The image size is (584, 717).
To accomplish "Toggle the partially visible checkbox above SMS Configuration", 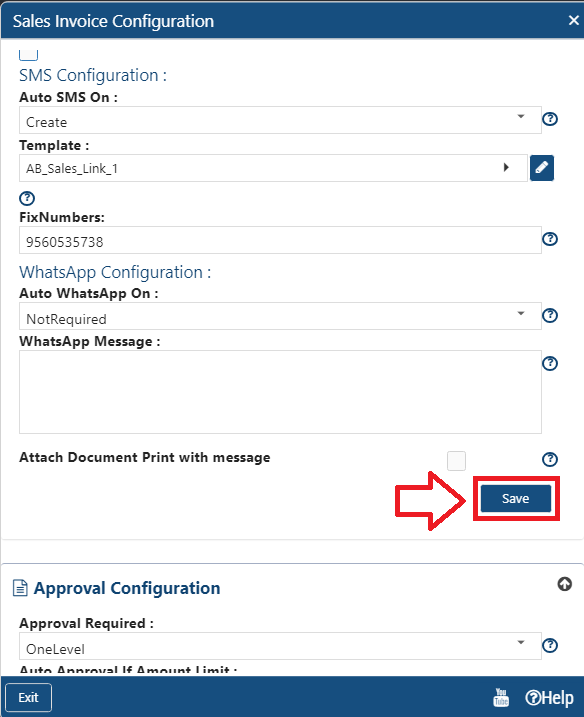I will click(28, 54).
